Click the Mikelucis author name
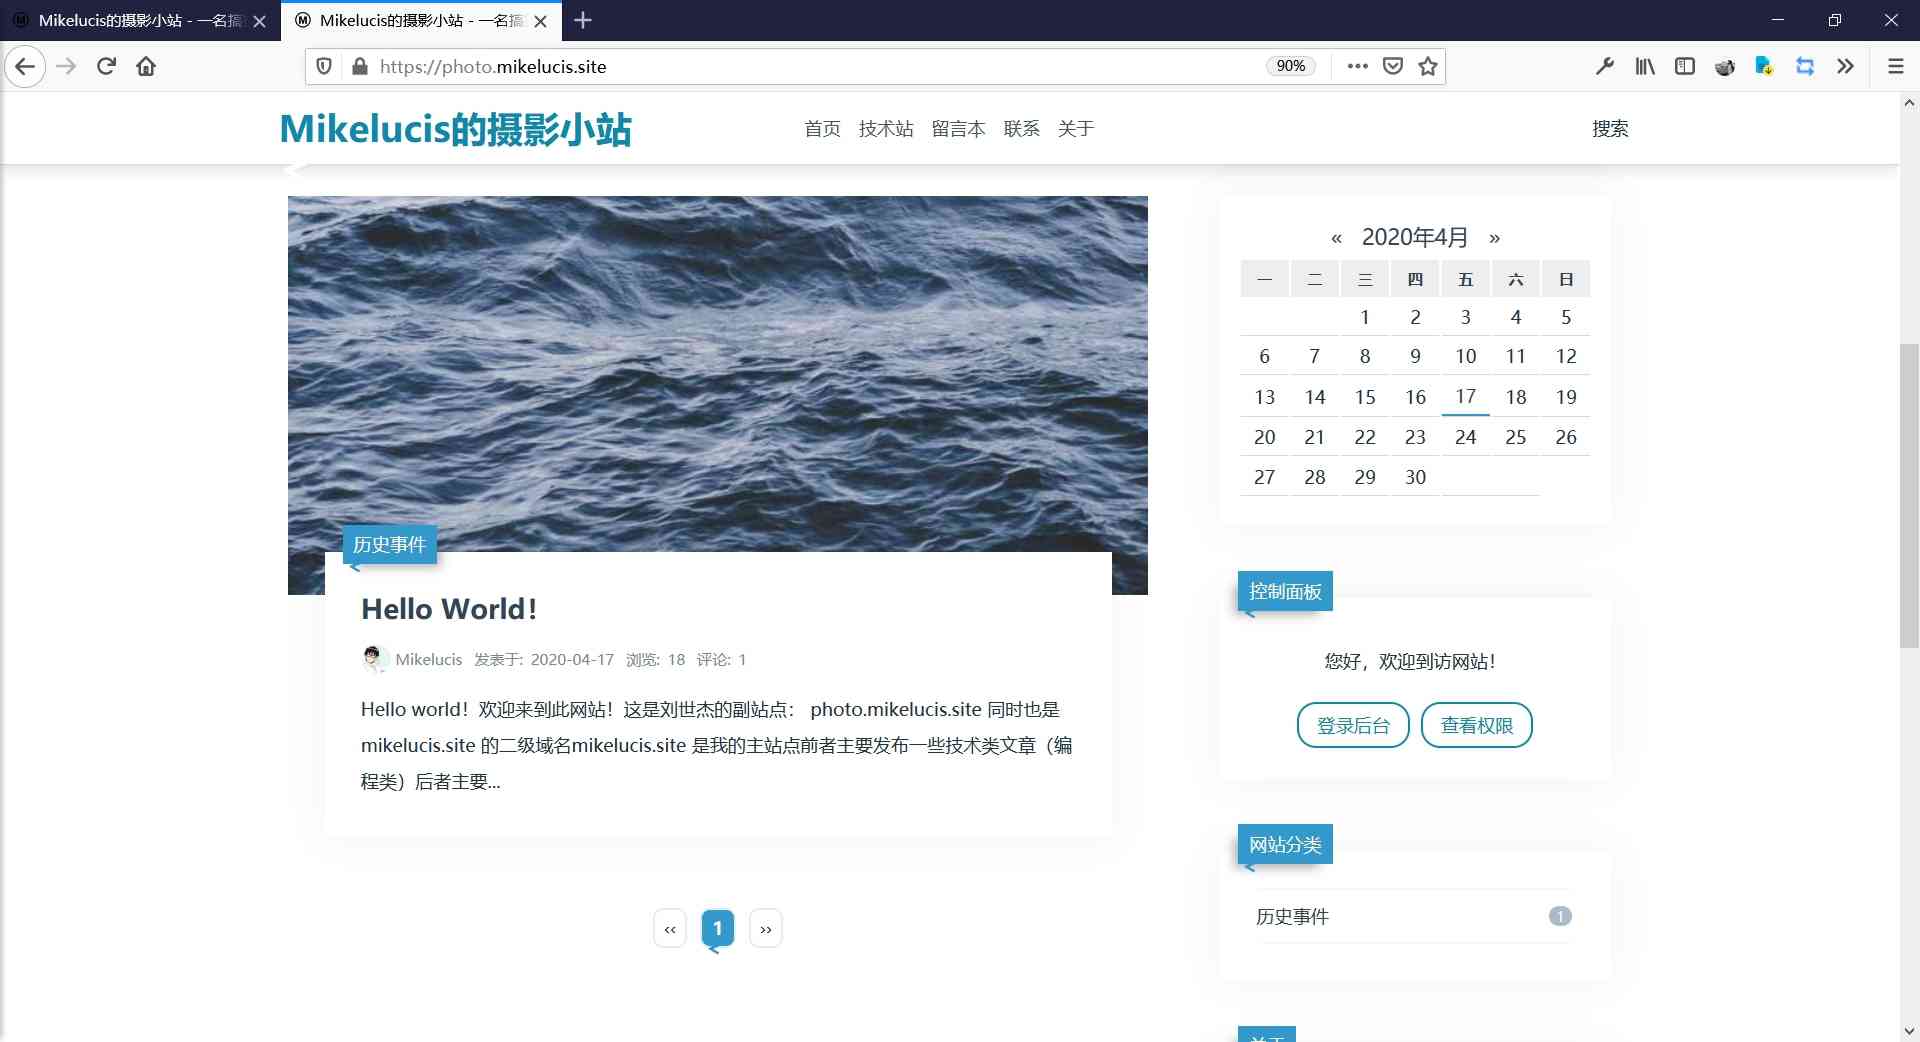 [428, 660]
